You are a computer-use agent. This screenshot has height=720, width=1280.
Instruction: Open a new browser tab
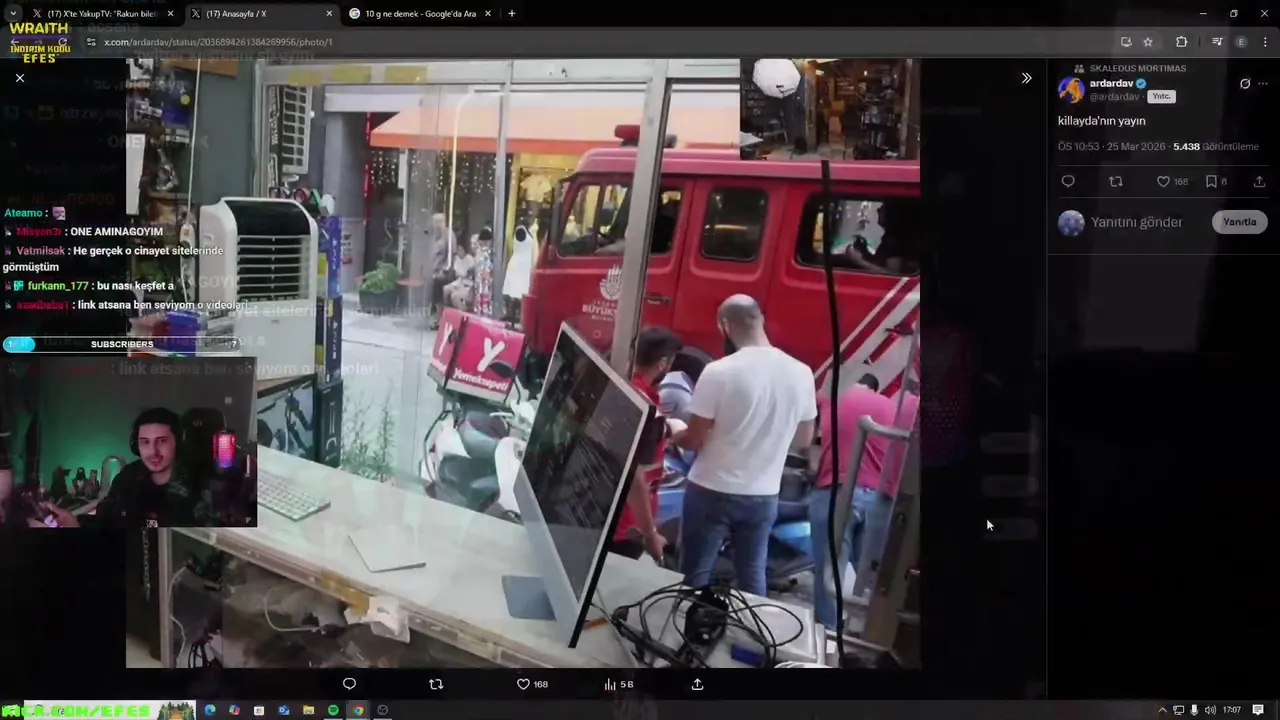coord(511,14)
